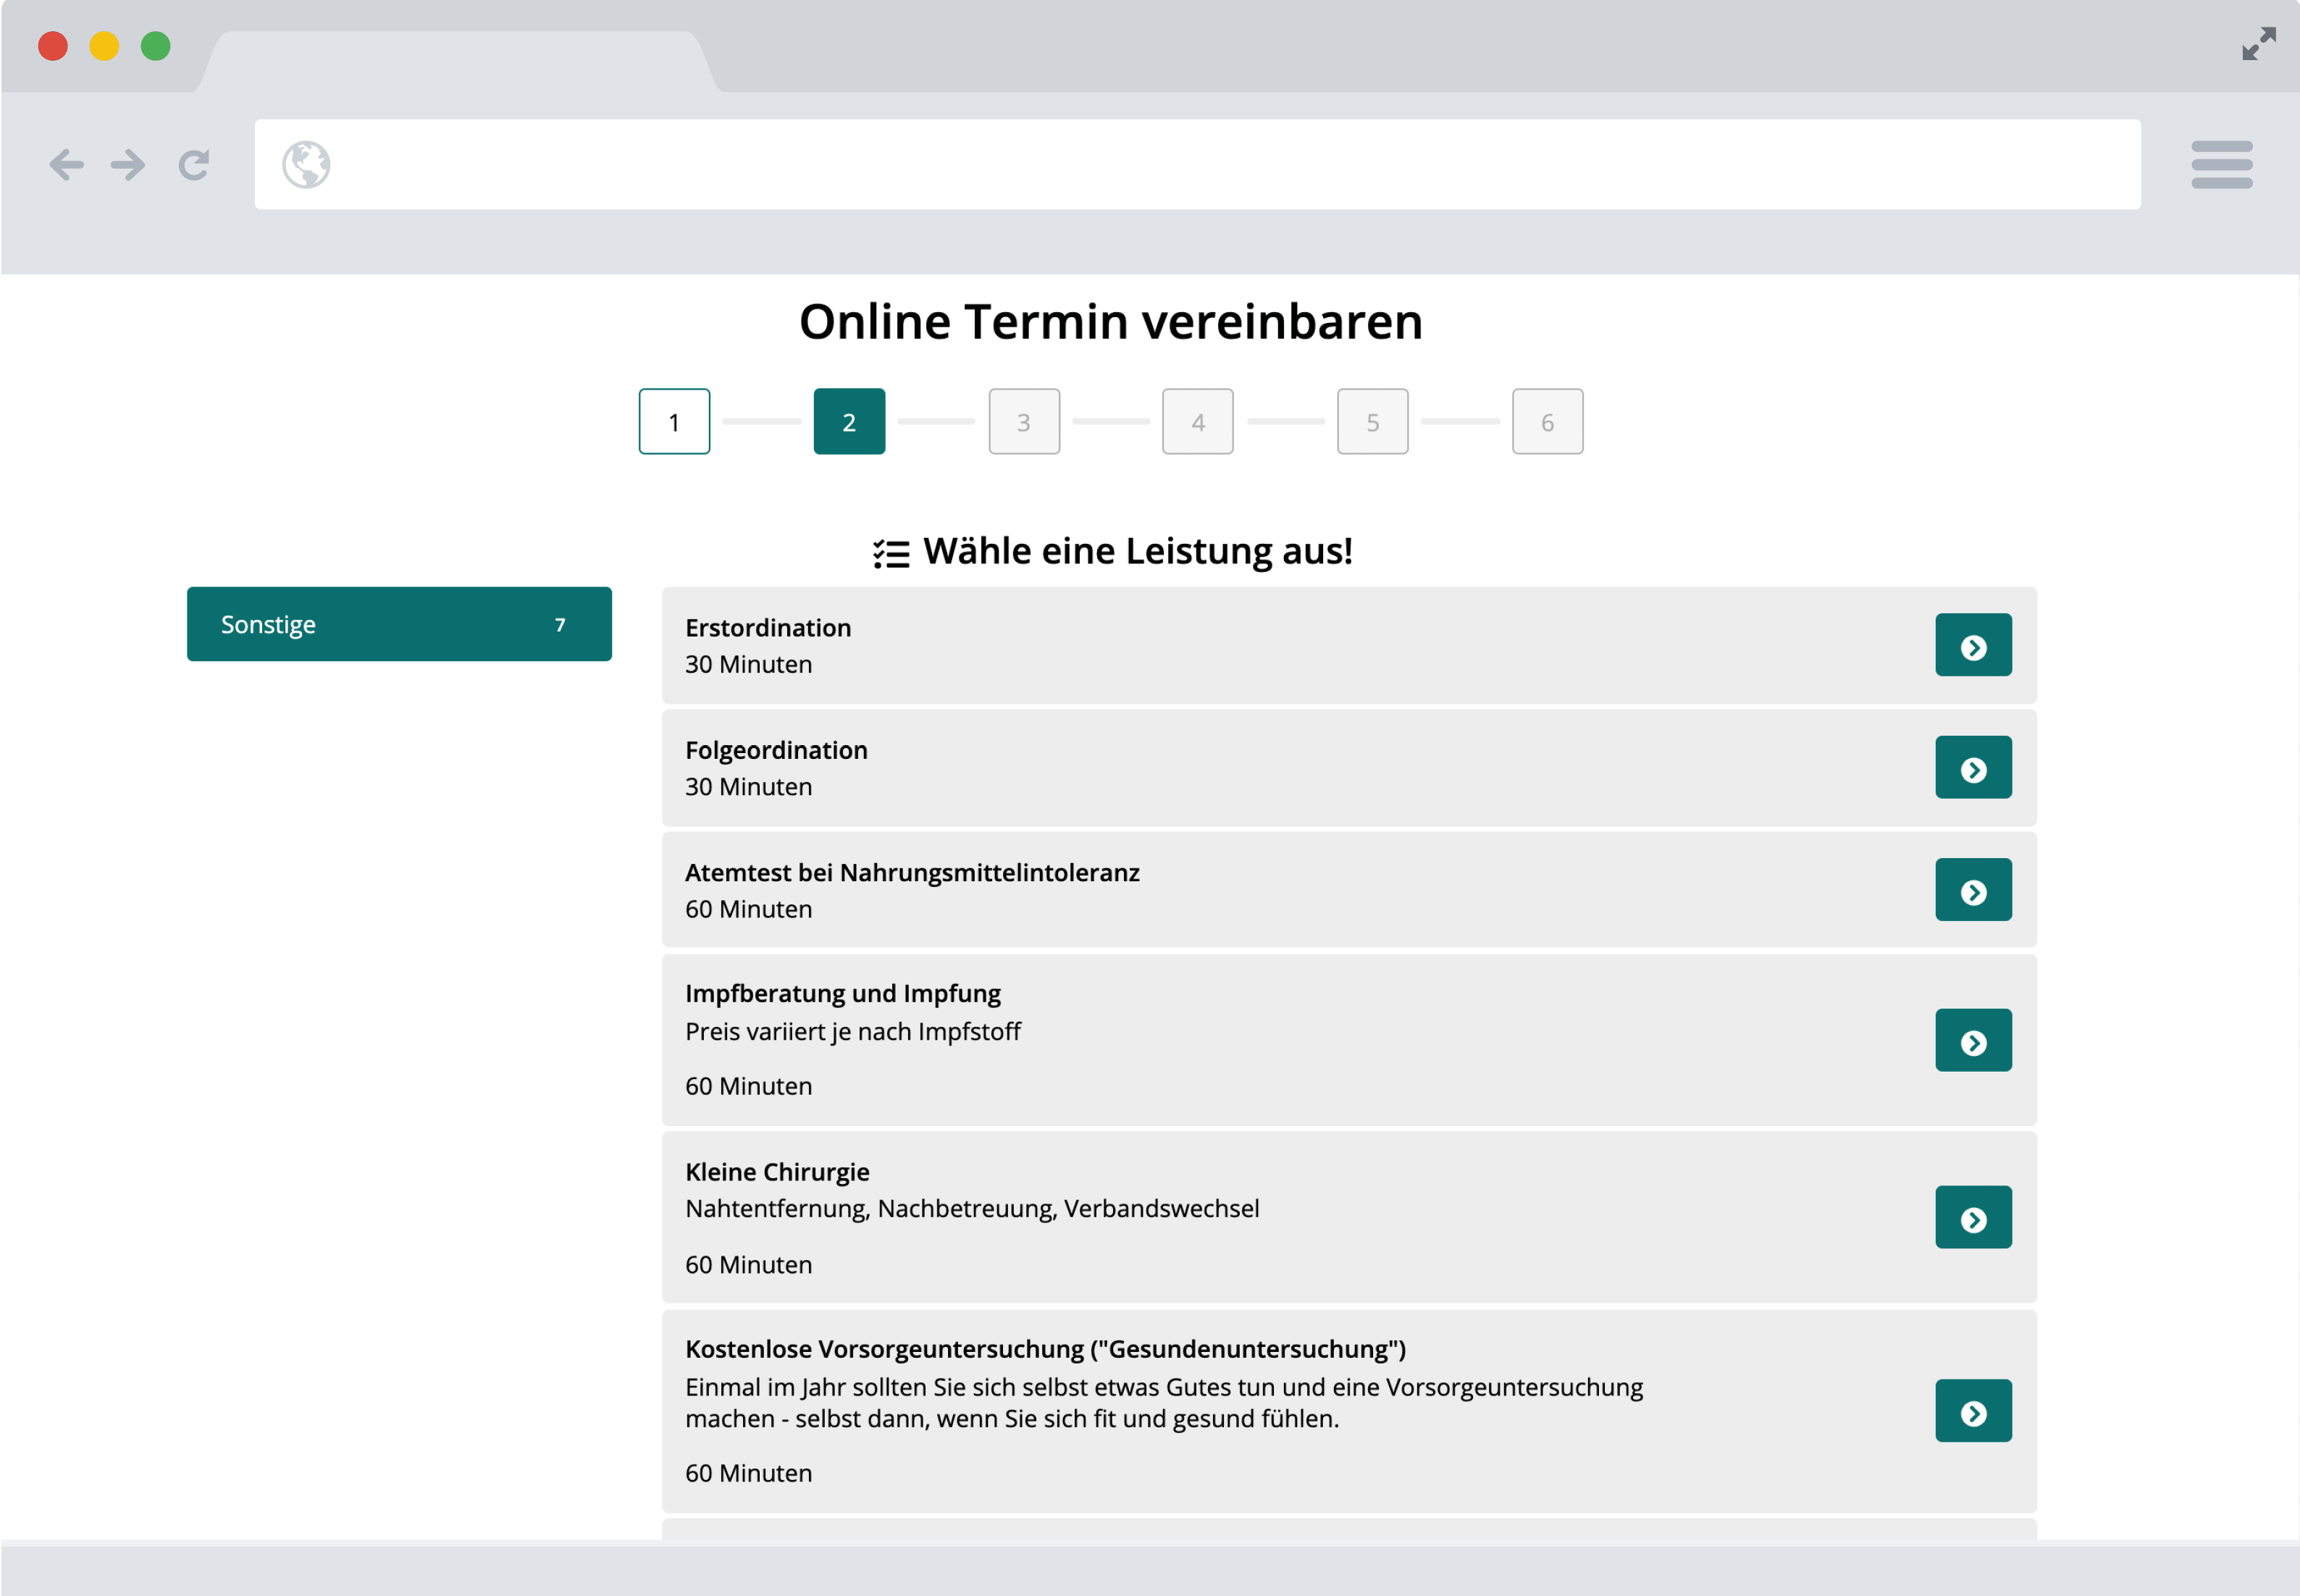Click Kostenlose Vorsorgeuntersuchung title
This screenshot has width=2300, height=1596.
coord(1045,1349)
